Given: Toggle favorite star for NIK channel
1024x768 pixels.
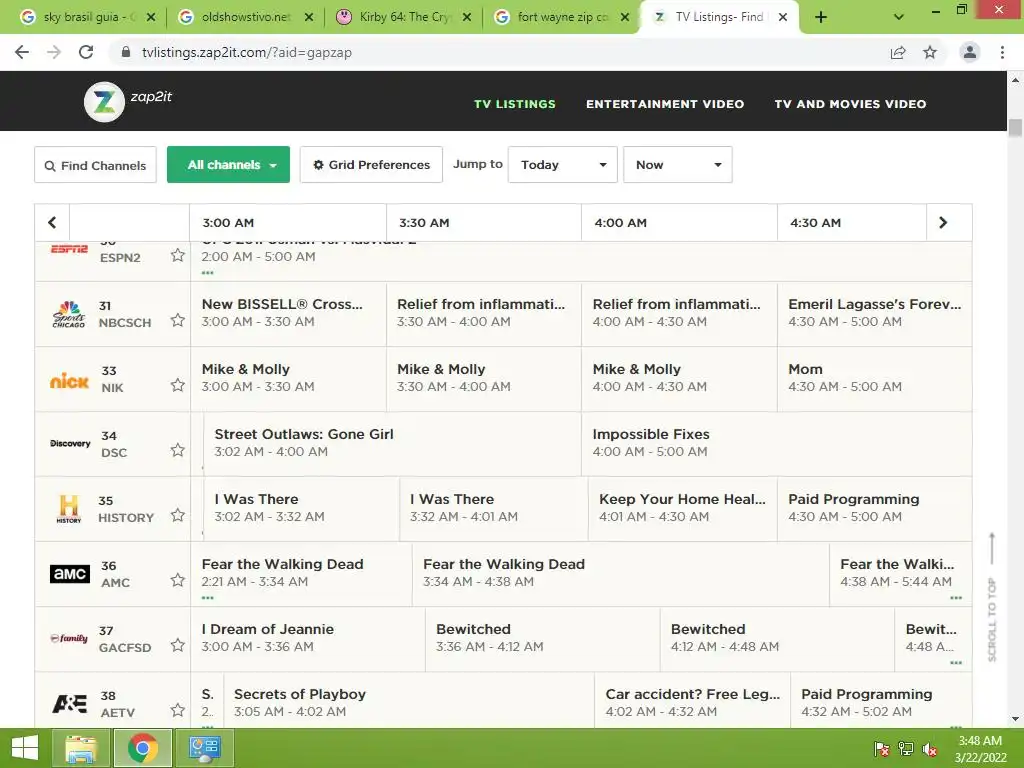Looking at the screenshot, I should coord(178,385).
